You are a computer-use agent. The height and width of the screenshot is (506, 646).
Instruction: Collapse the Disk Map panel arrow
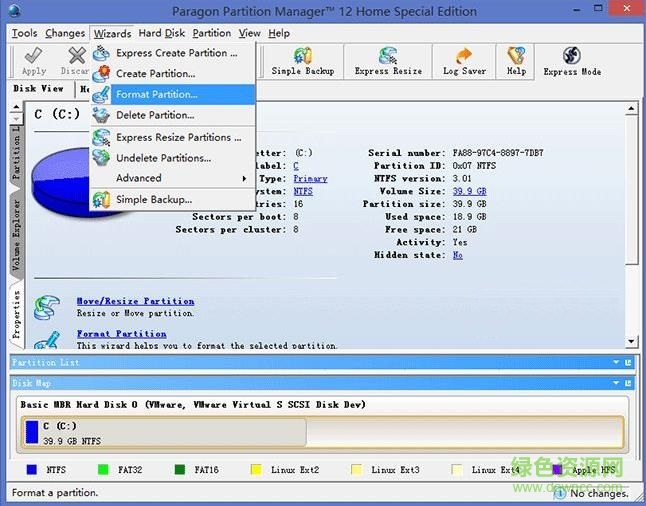[x=616, y=383]
